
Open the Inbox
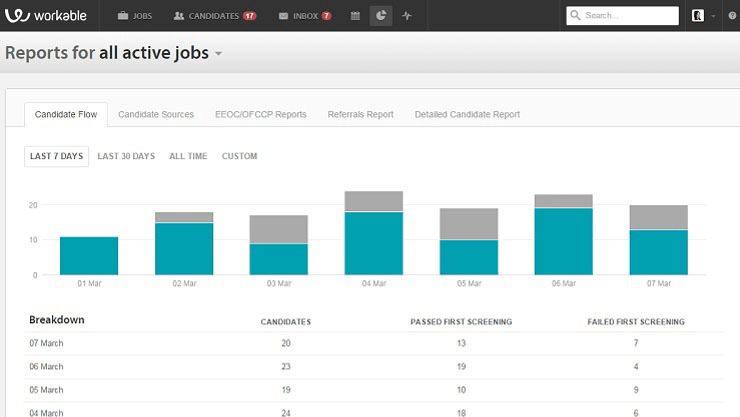298,16
